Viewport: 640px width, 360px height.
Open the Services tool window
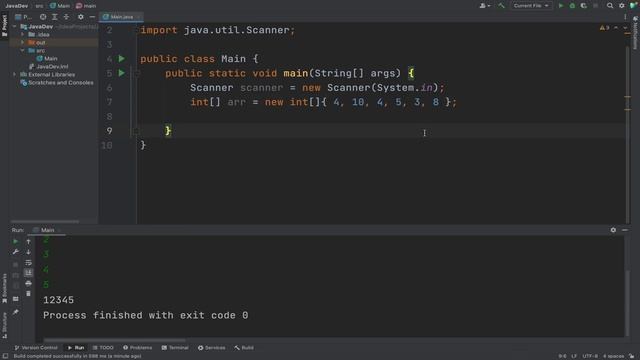tap(211, 348)
